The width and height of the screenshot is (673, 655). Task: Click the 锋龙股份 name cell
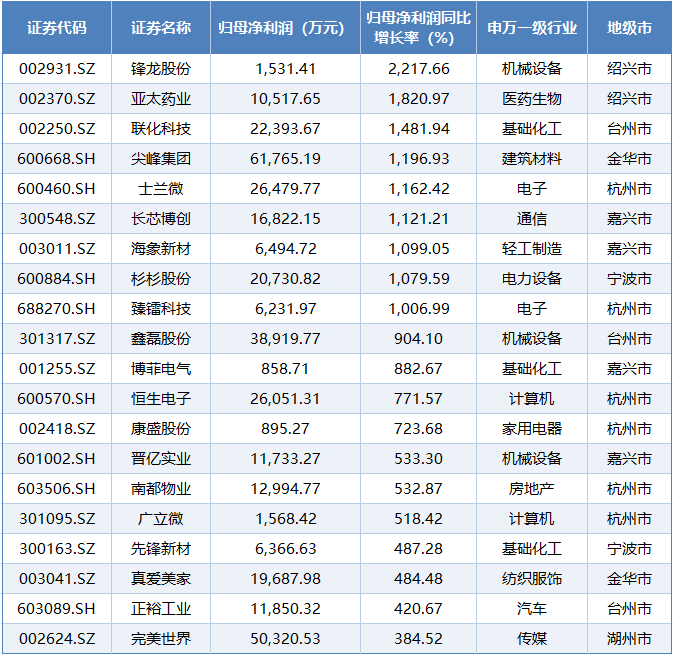coord(161,69)
